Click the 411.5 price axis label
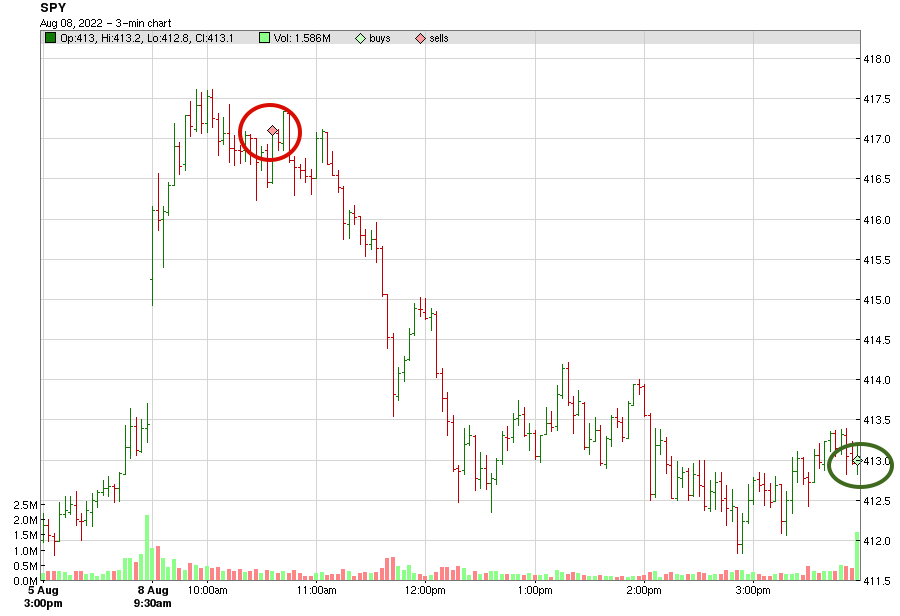 877,581
